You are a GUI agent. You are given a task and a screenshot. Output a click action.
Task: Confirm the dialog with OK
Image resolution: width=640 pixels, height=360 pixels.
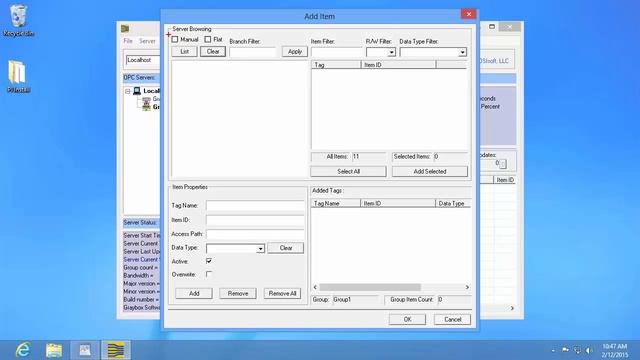(x=407, y=319)
